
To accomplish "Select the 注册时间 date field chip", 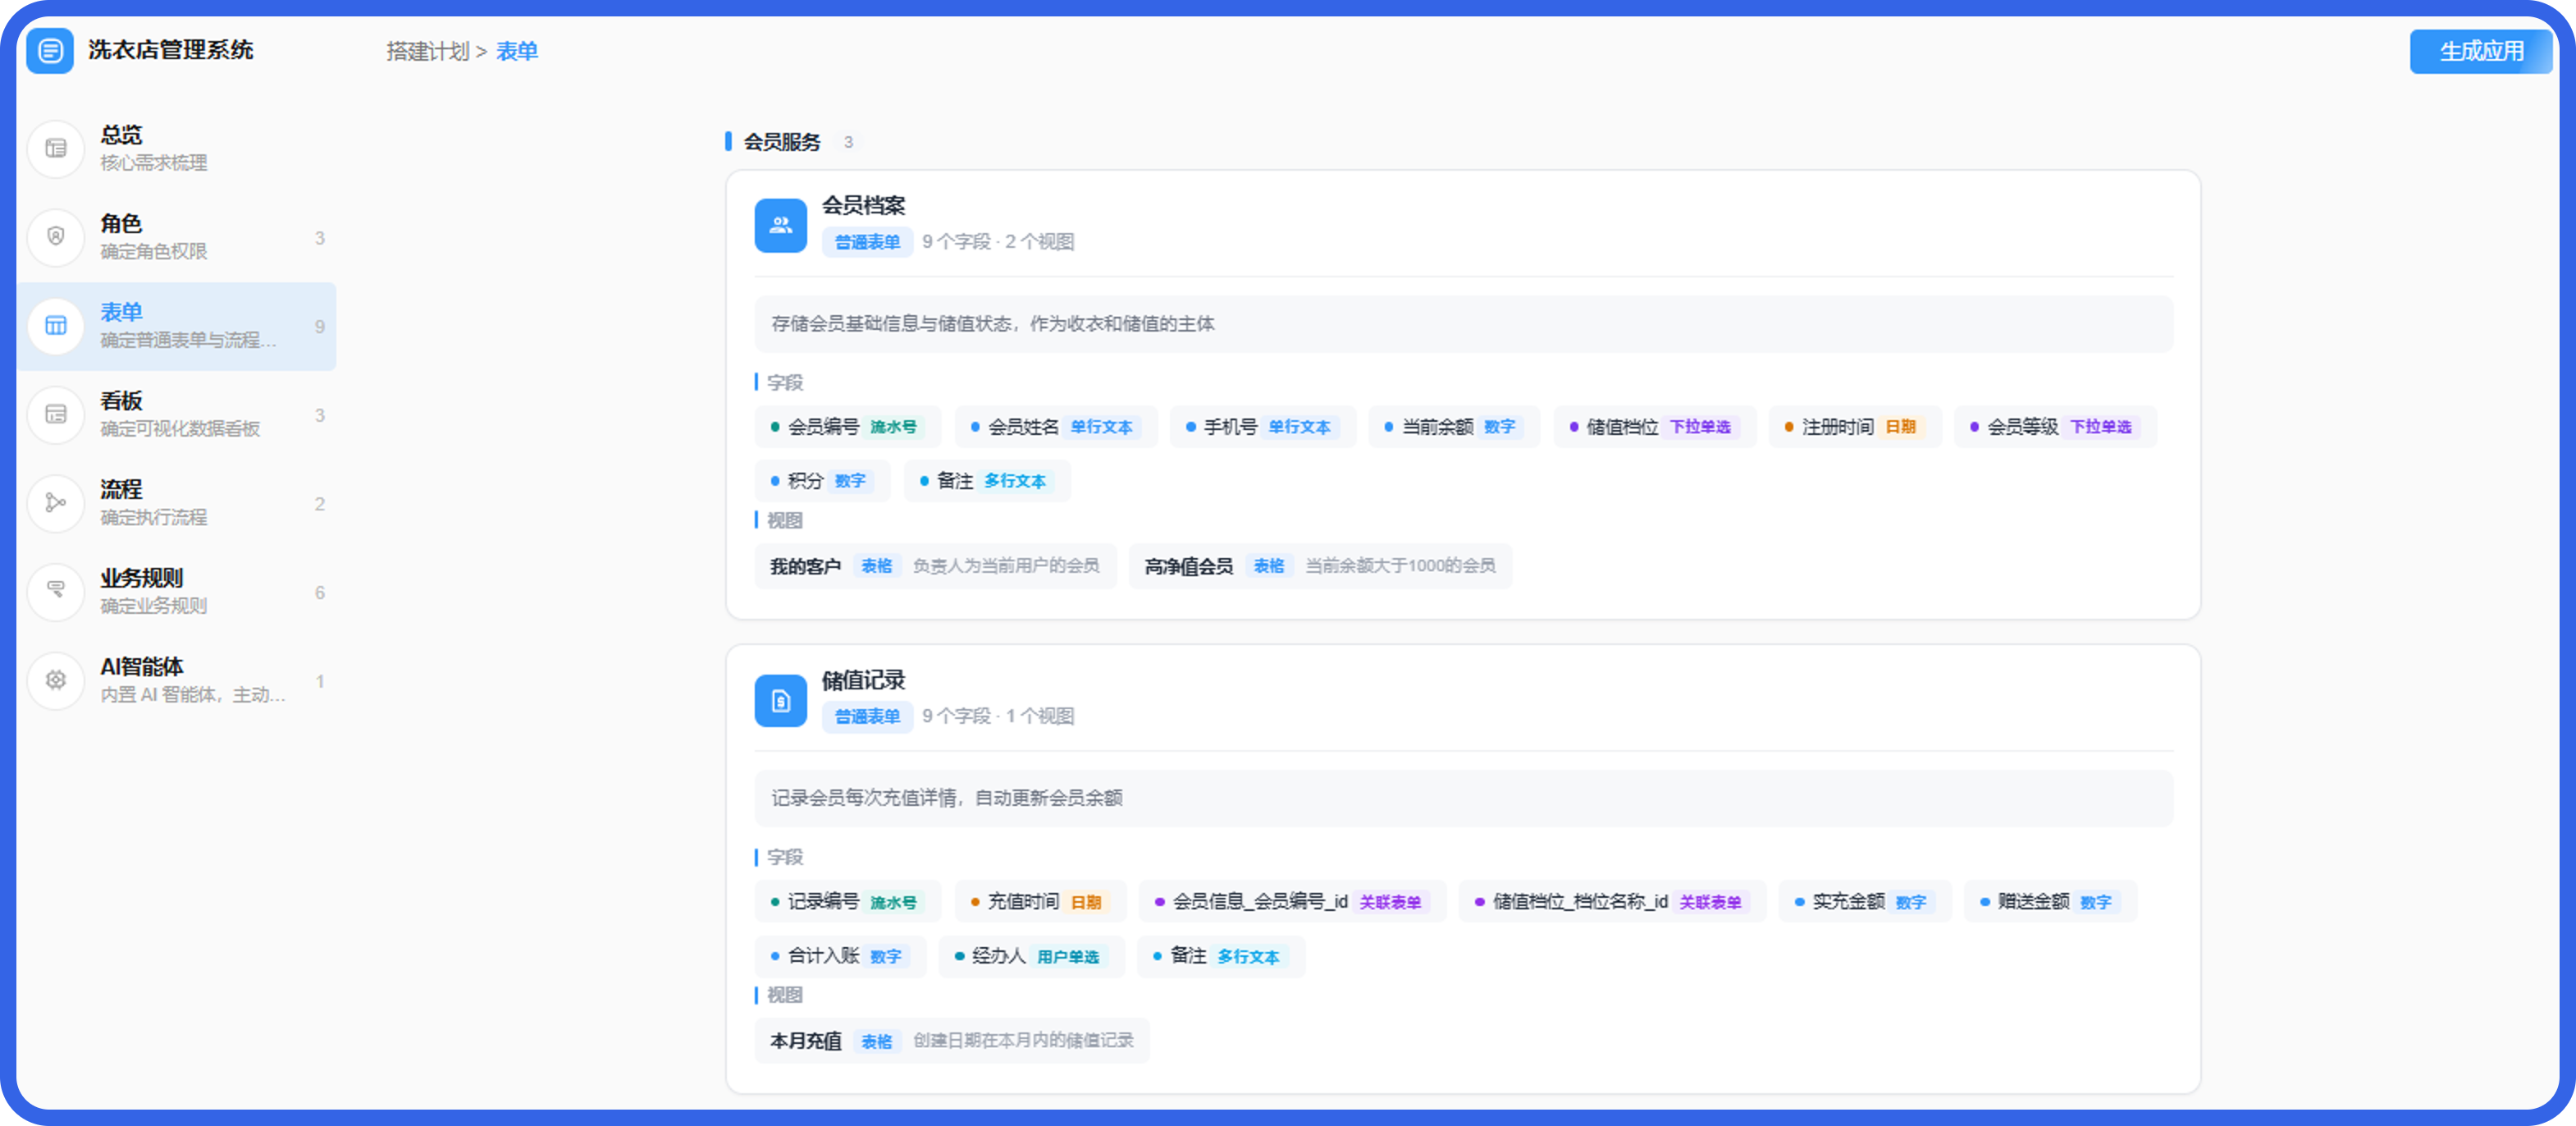I will (x=1855, y=427).
